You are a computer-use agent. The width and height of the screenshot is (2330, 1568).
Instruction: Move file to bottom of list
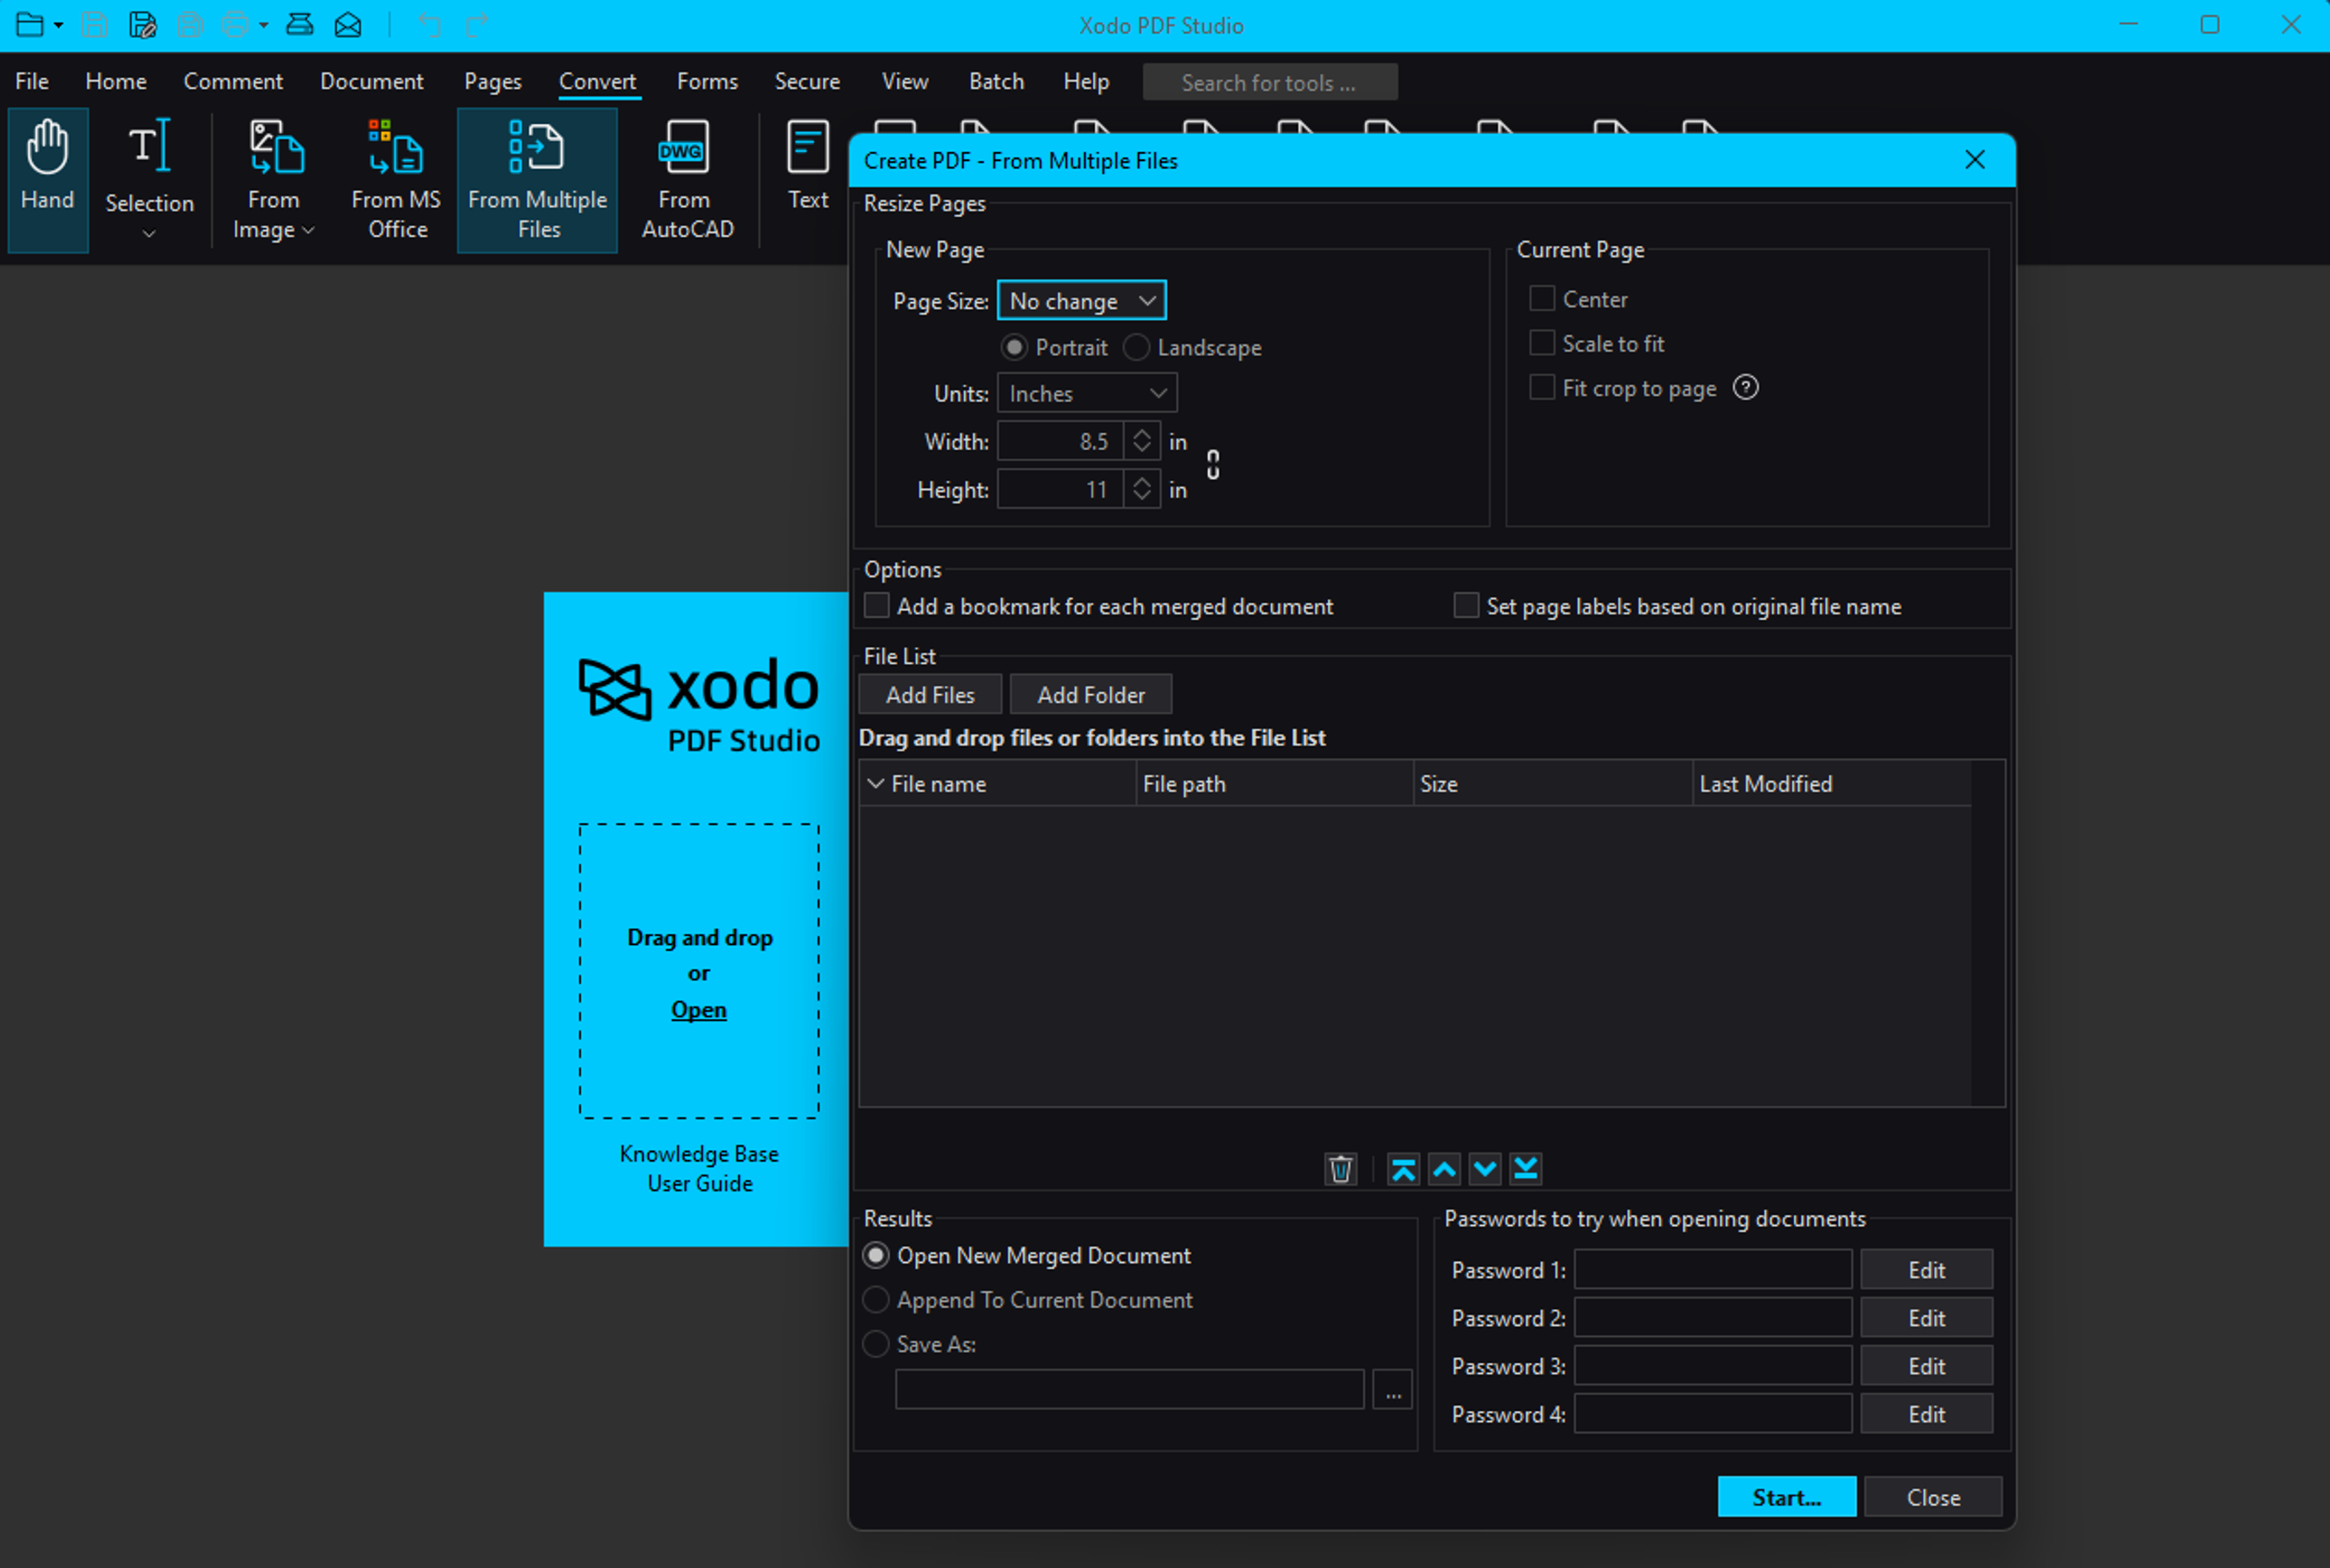pyautogui.click(x=1526, y=1168)
